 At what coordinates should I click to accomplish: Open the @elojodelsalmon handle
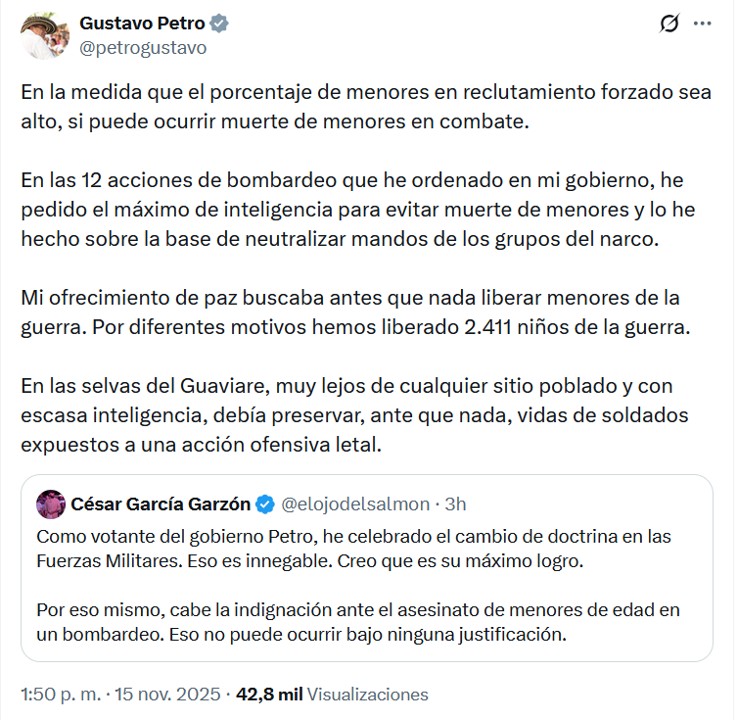pos(355,502)
